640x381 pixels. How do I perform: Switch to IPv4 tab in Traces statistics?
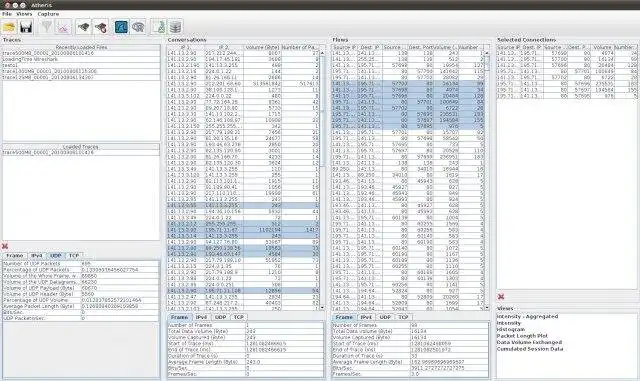tap(37, 256)
